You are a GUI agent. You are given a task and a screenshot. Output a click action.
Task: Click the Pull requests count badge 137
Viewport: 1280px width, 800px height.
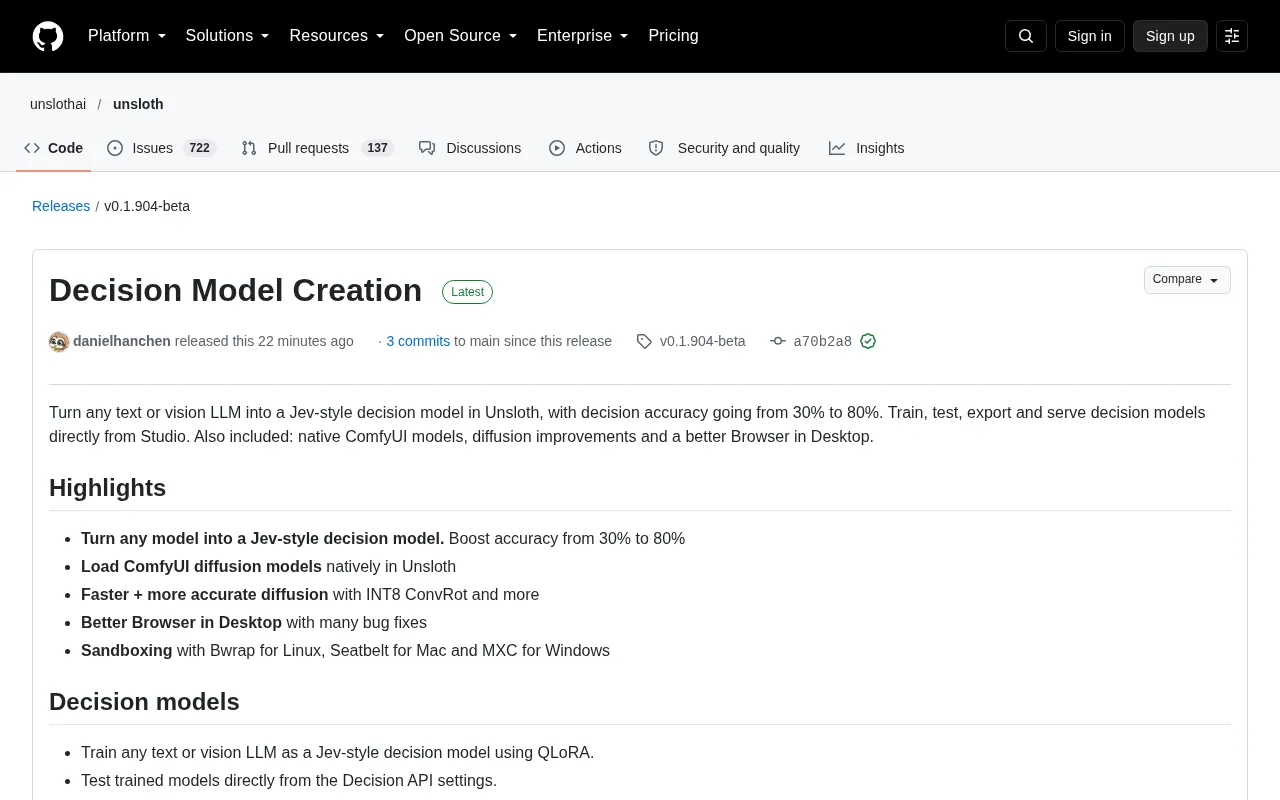click(377, 148)
